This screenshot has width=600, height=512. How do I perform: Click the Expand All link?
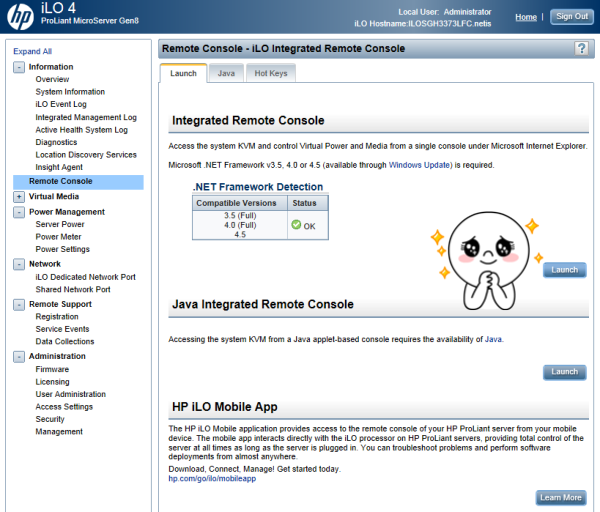(x=33, y=51)
